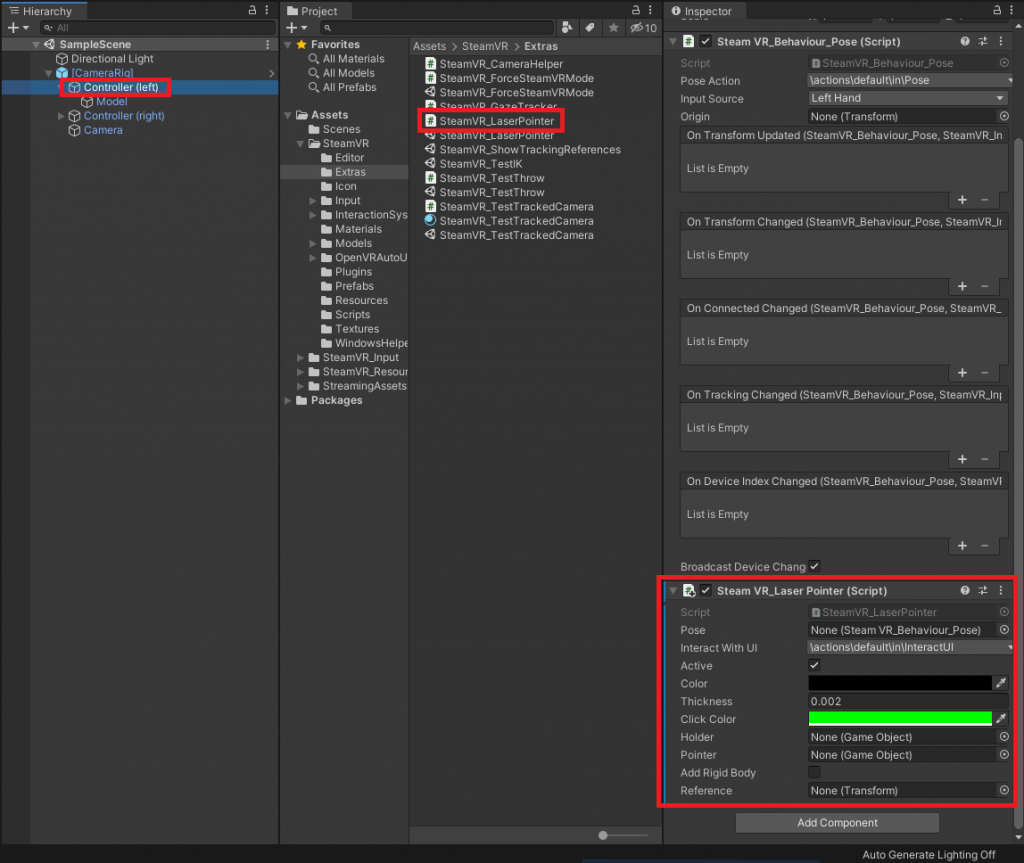
Task: Open Steam VR_Laser Pointer component context menu
Action: (1001, 591)
